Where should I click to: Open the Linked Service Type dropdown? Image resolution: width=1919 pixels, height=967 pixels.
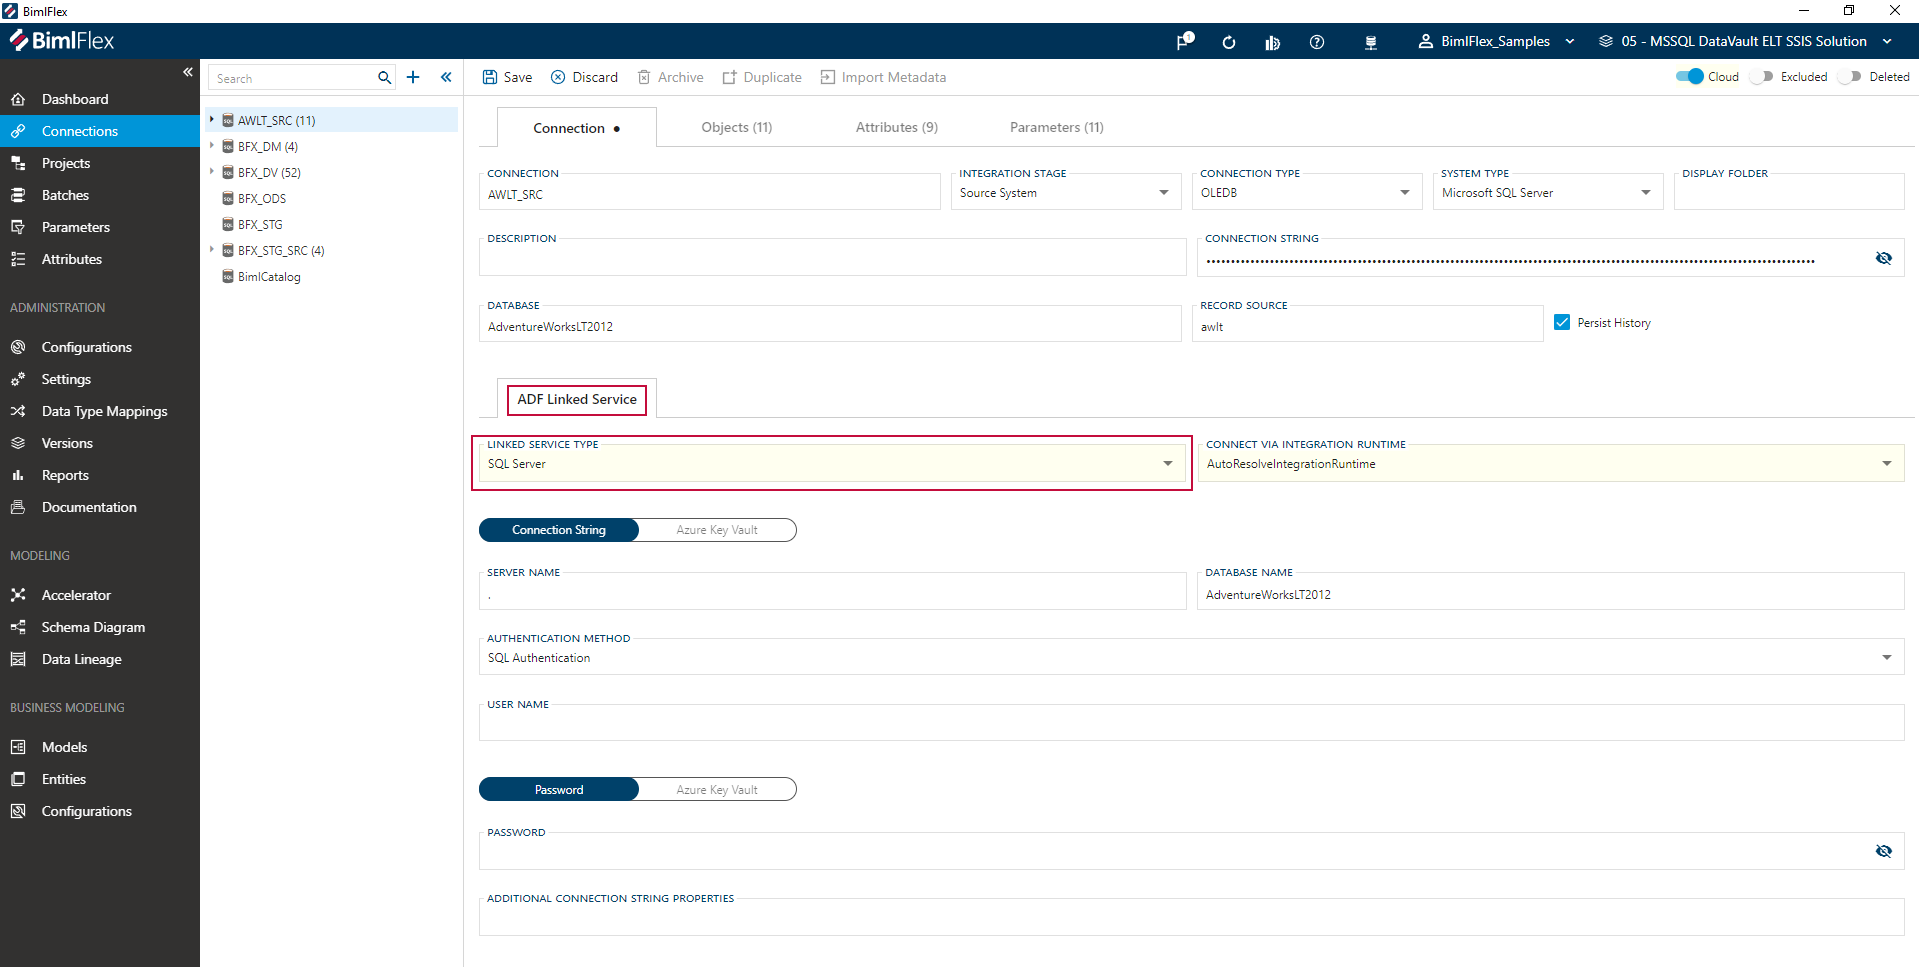coord(1166,463)
